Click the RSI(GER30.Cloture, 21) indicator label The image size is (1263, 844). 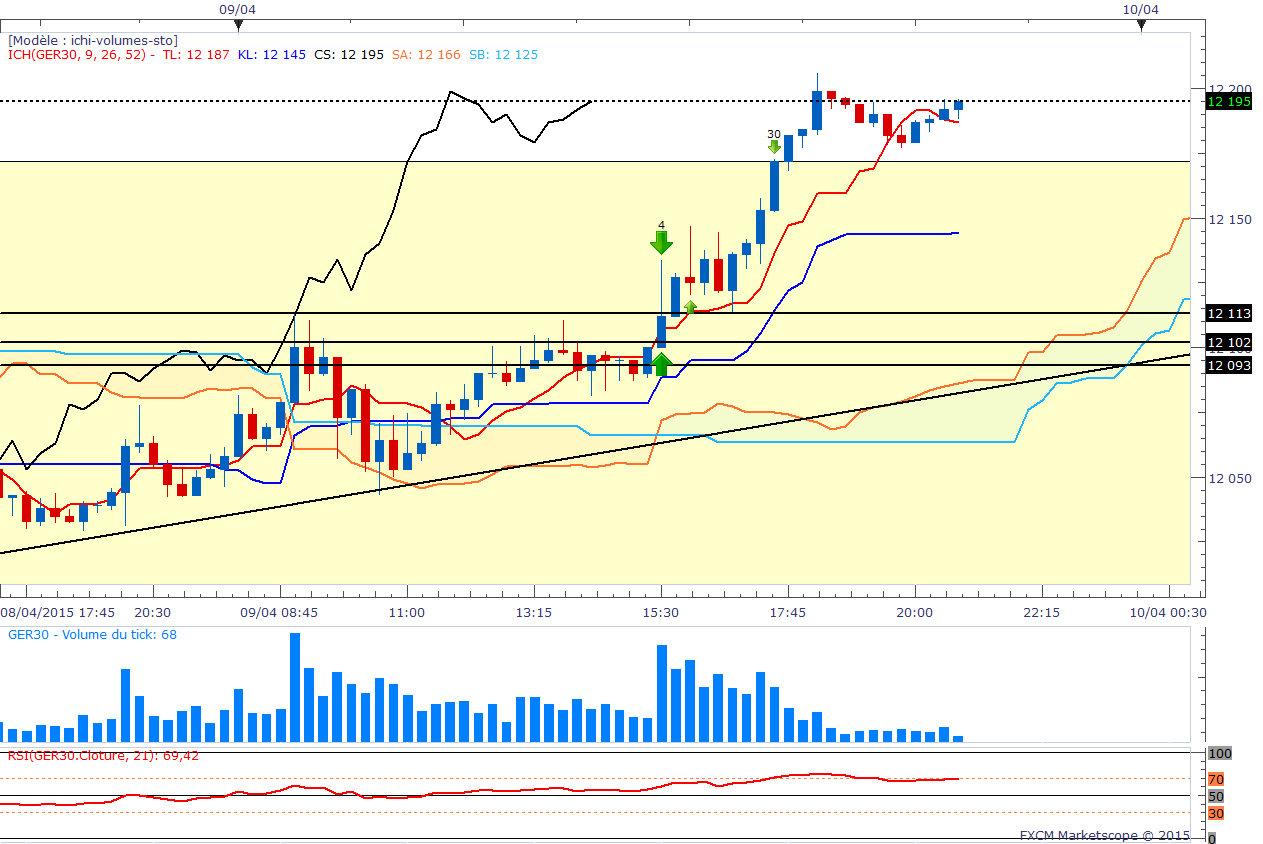click(103, 755)
